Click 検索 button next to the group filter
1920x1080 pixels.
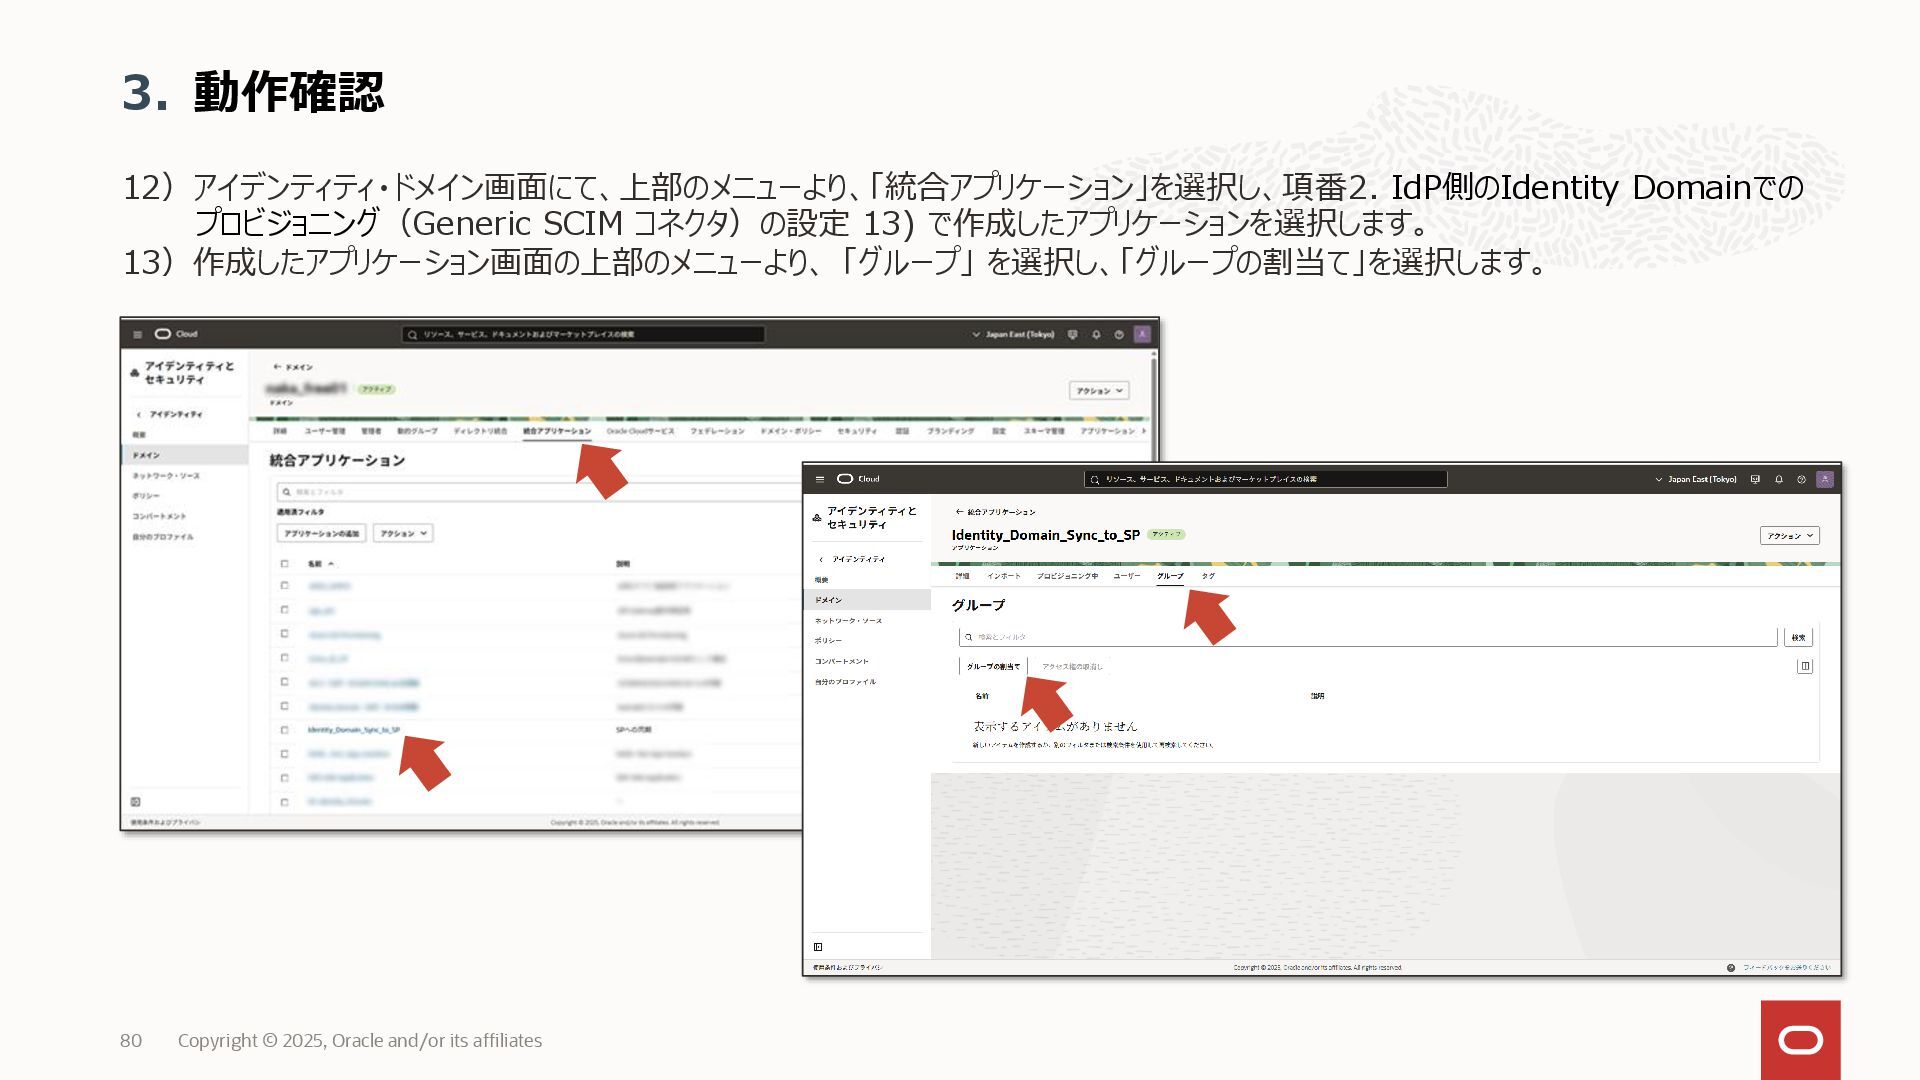coord(1798,637)
